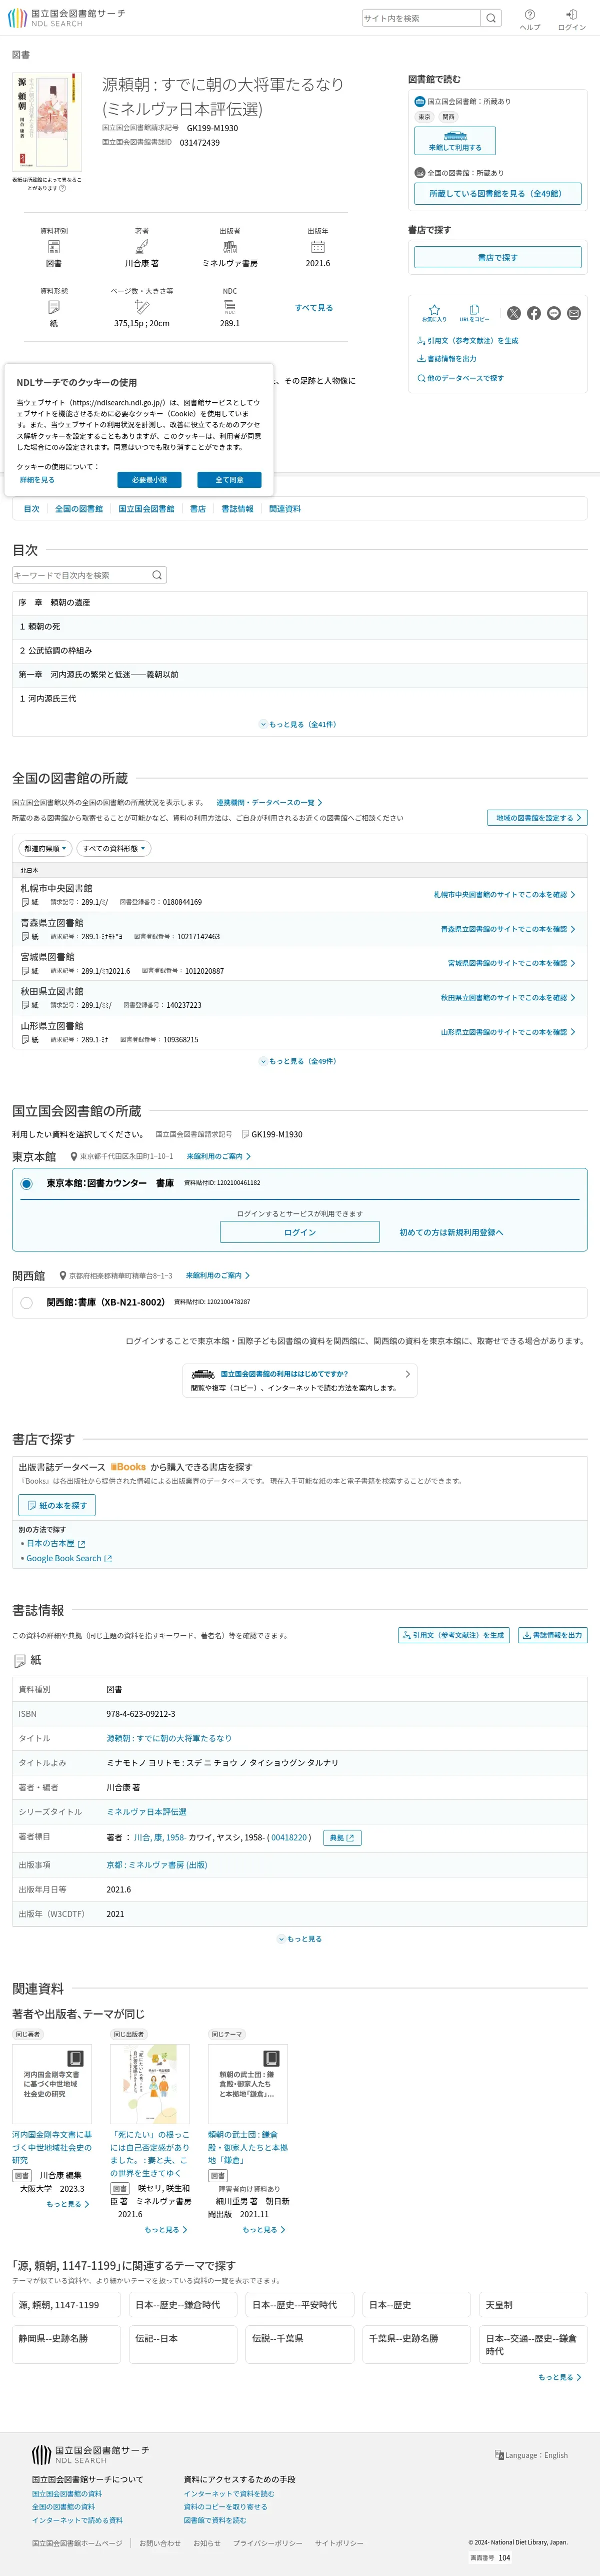The image size is (600, 2576).
Task: Click 書誌情報を出力 button in 書誌情報 section
Action: 552,1635
